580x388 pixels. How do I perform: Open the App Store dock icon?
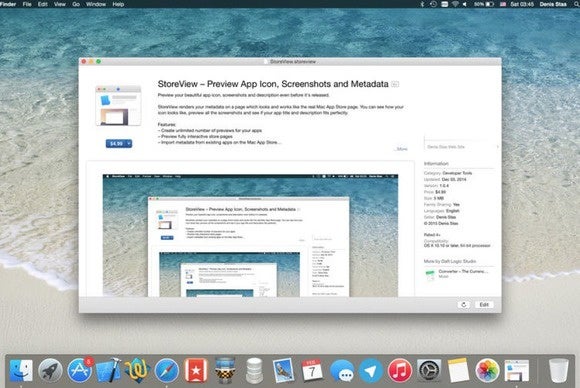click(x=80, y=370)
